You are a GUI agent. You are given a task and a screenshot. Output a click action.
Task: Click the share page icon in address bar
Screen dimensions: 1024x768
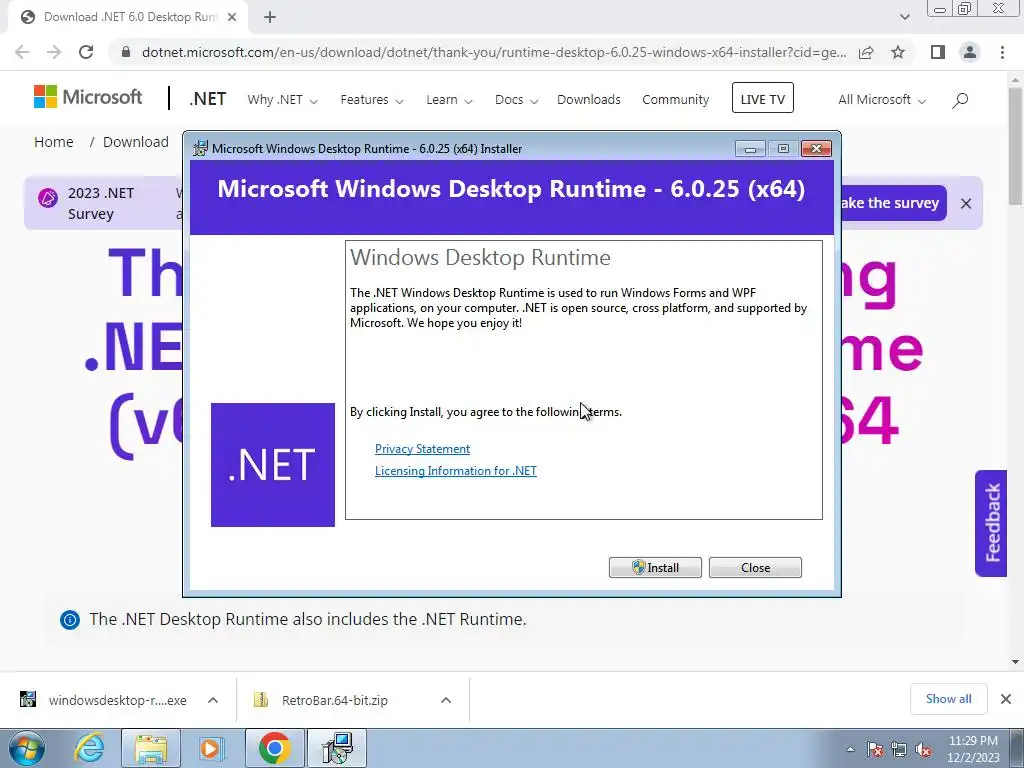click(866, 52)
